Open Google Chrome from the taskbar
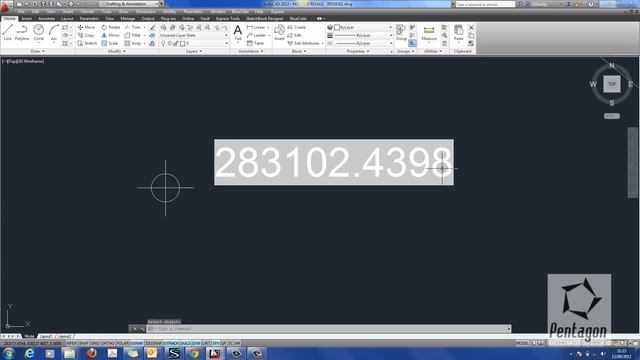This screenshot has width=640, height=360. tap(194, 353)
